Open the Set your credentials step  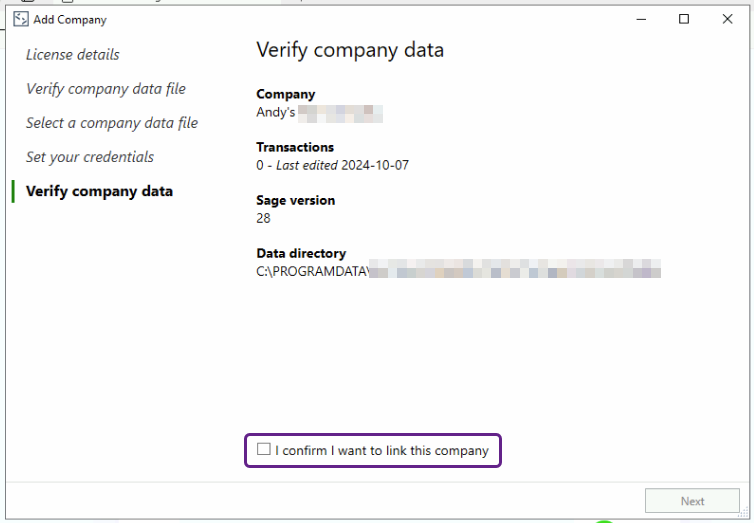pos(90,157)
